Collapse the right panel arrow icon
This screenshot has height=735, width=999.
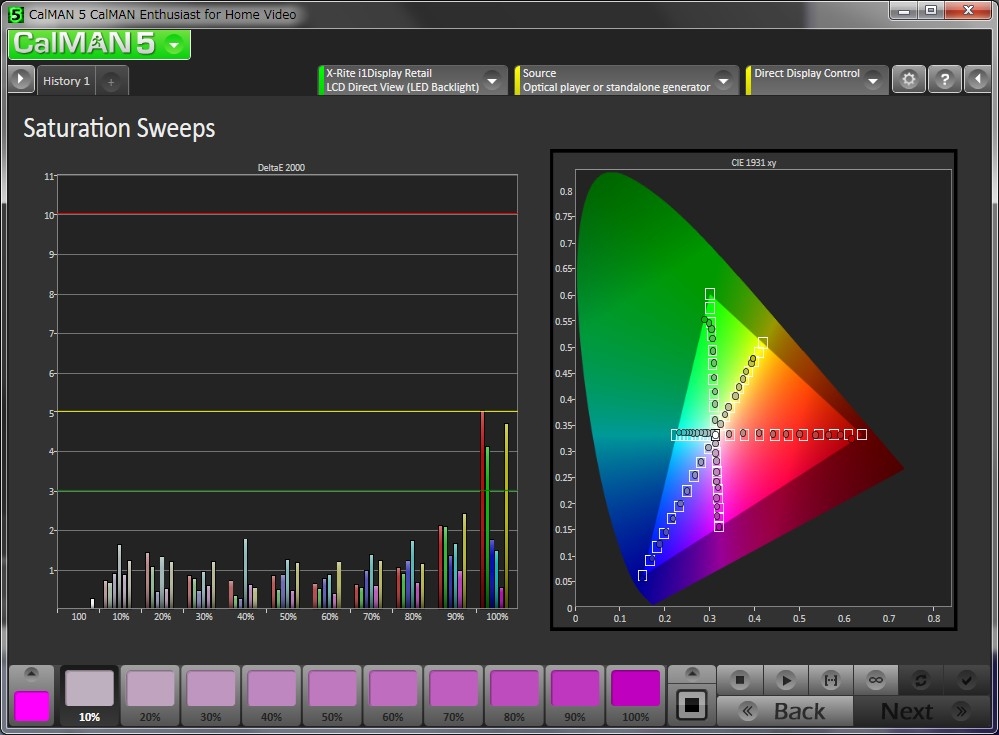979,81
